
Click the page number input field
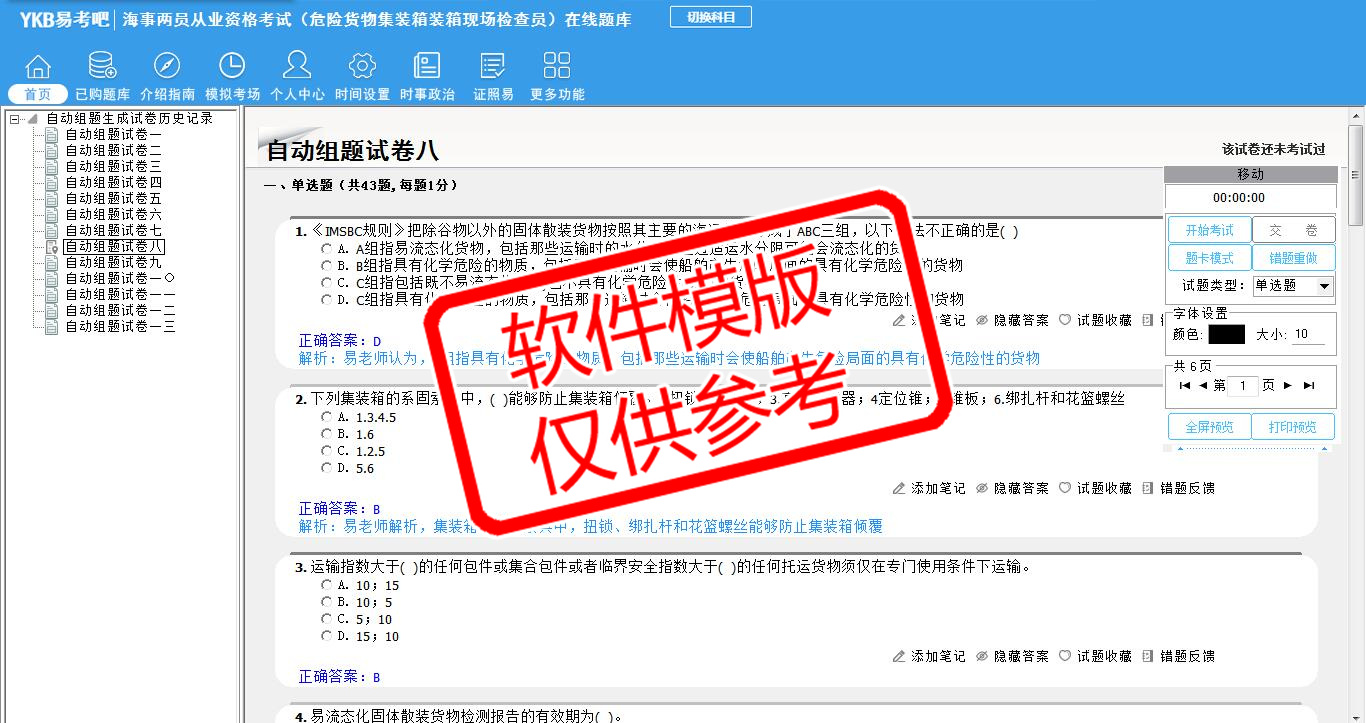click(x=1242, y=386)
